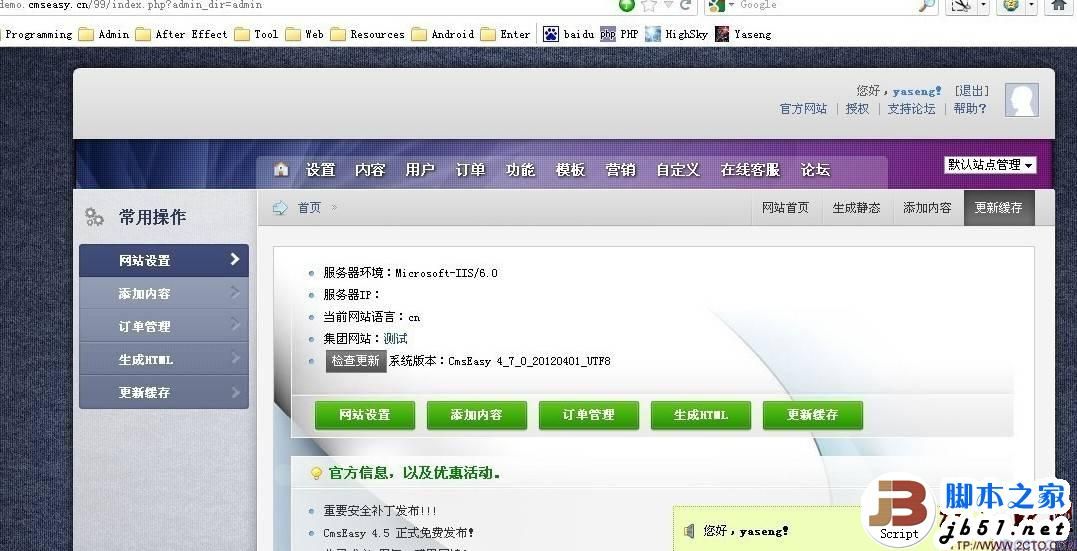The height and width of the screenshot is (551, 1077).
Task: Click the 退出 logout link
Action: click(971, 91)
